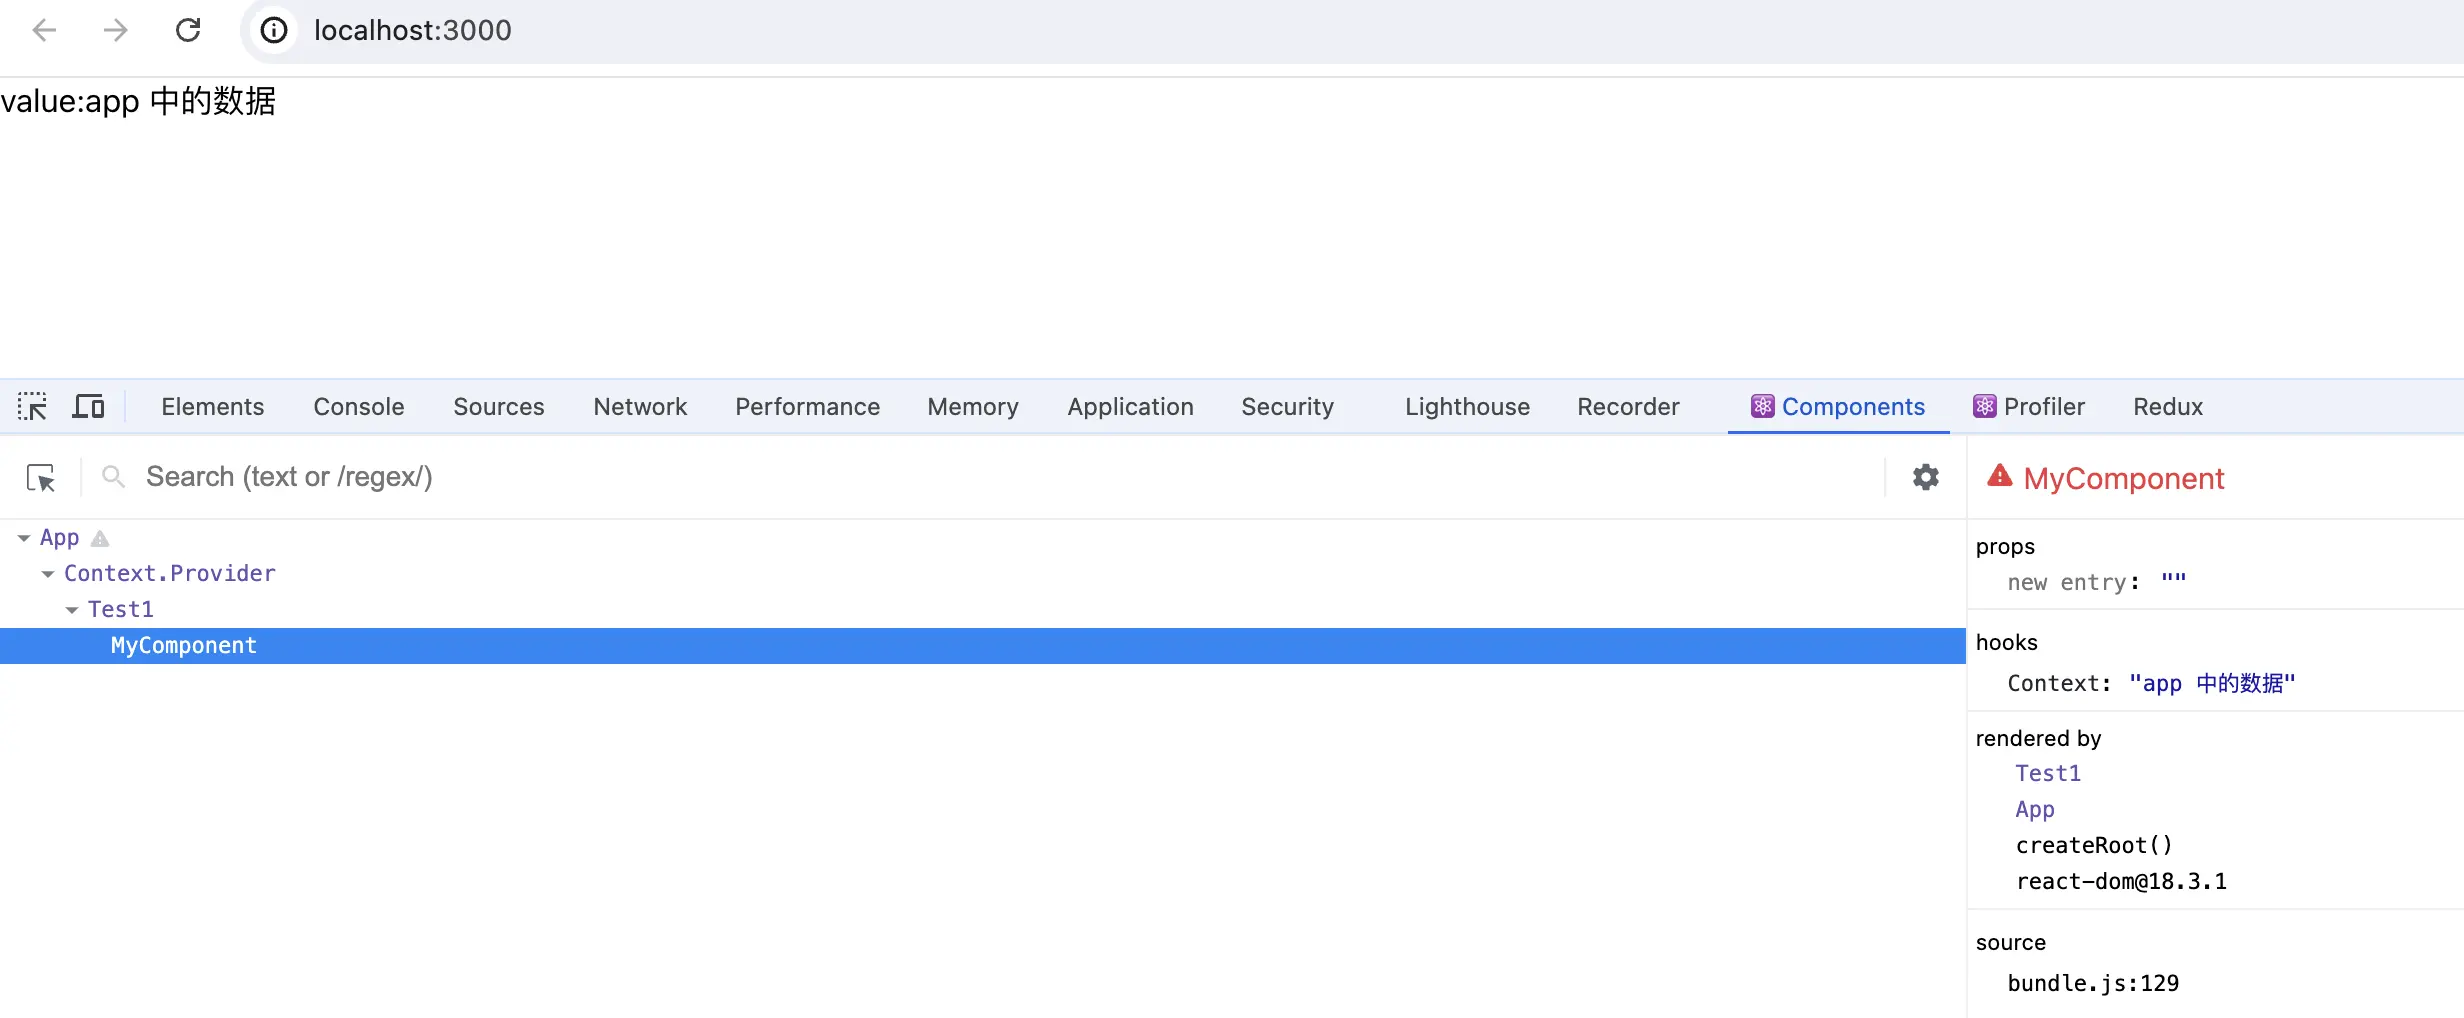2464x1018 pixels.
Task: Focus the component search field
Action: [x=1010, y=477]
